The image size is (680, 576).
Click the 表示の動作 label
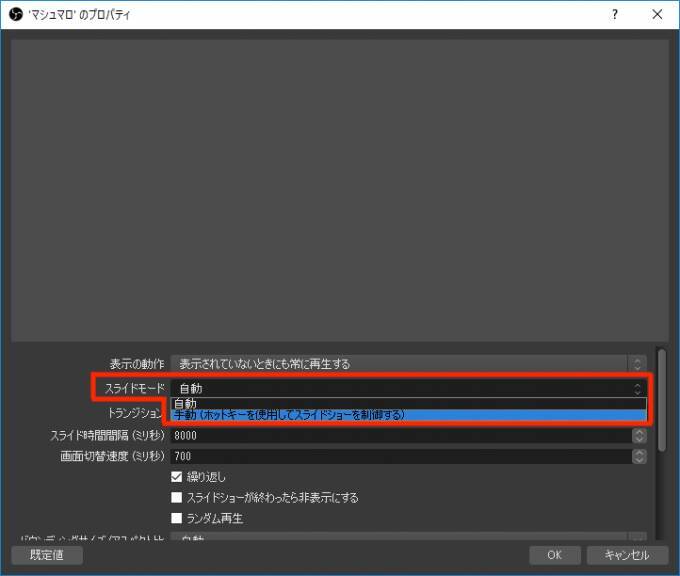click(137, 363)
